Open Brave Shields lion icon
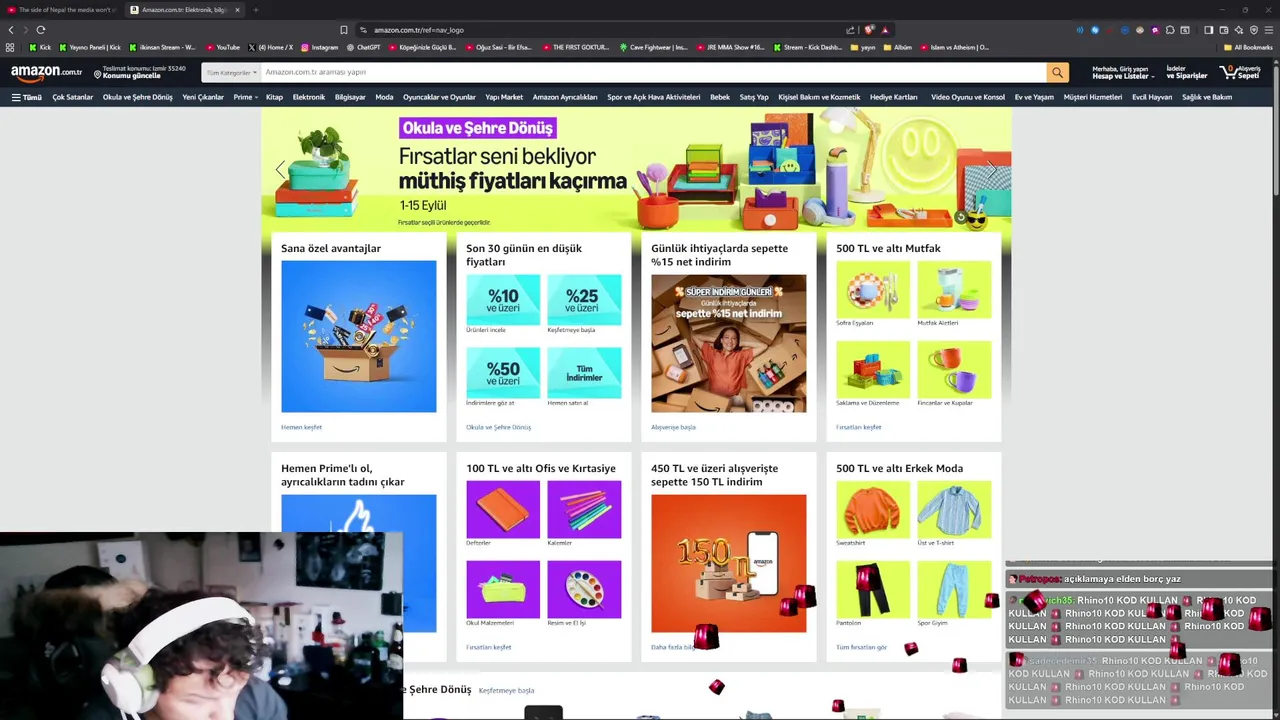 pyautogui.click(x=869, y=30)
